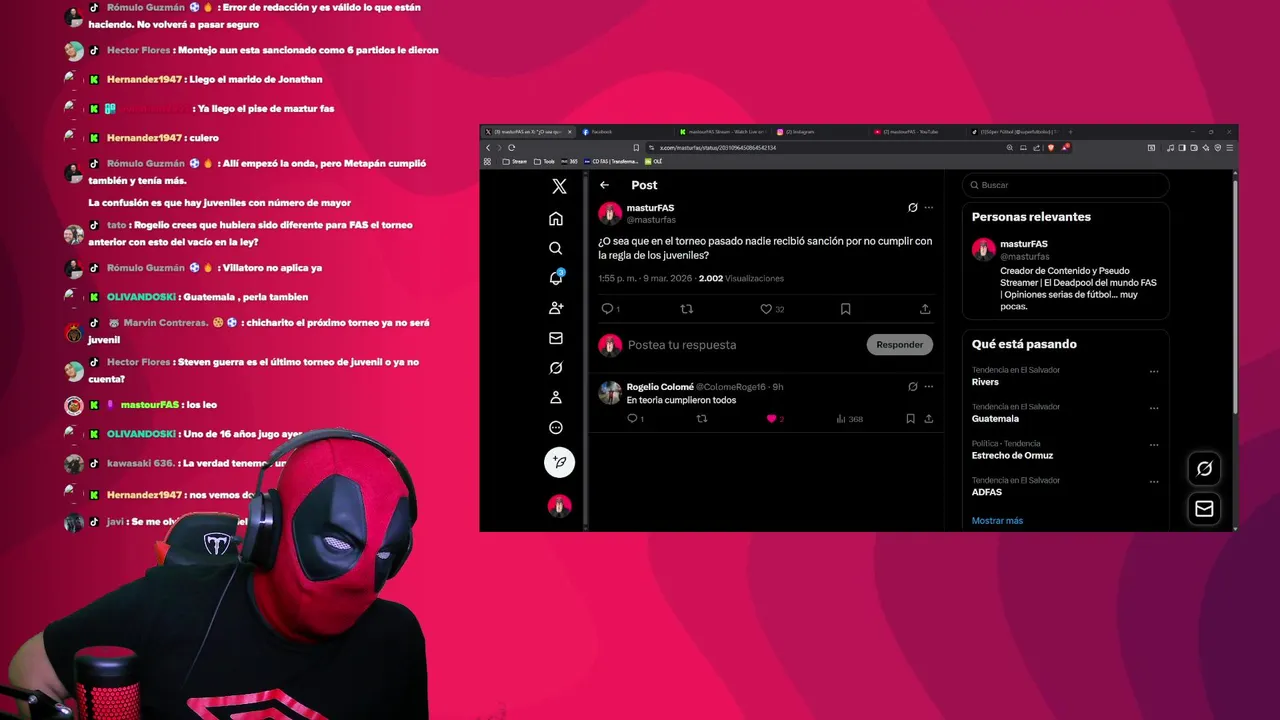Click the browser back arrow

488,148
